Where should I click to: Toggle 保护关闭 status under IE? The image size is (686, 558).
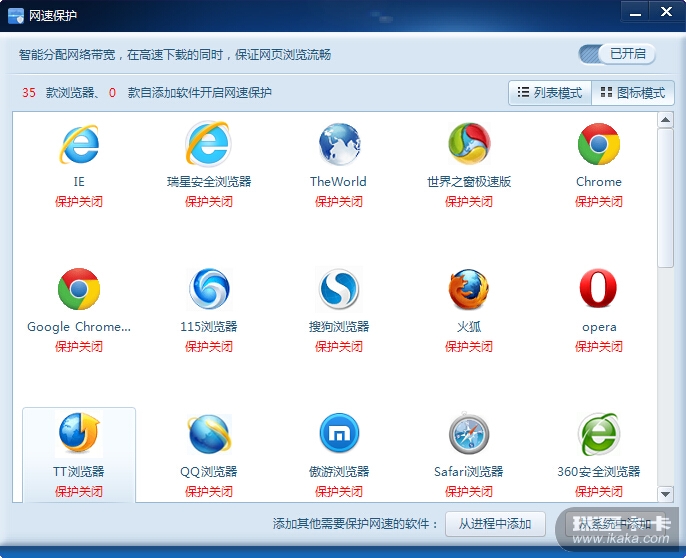[79, 202]
